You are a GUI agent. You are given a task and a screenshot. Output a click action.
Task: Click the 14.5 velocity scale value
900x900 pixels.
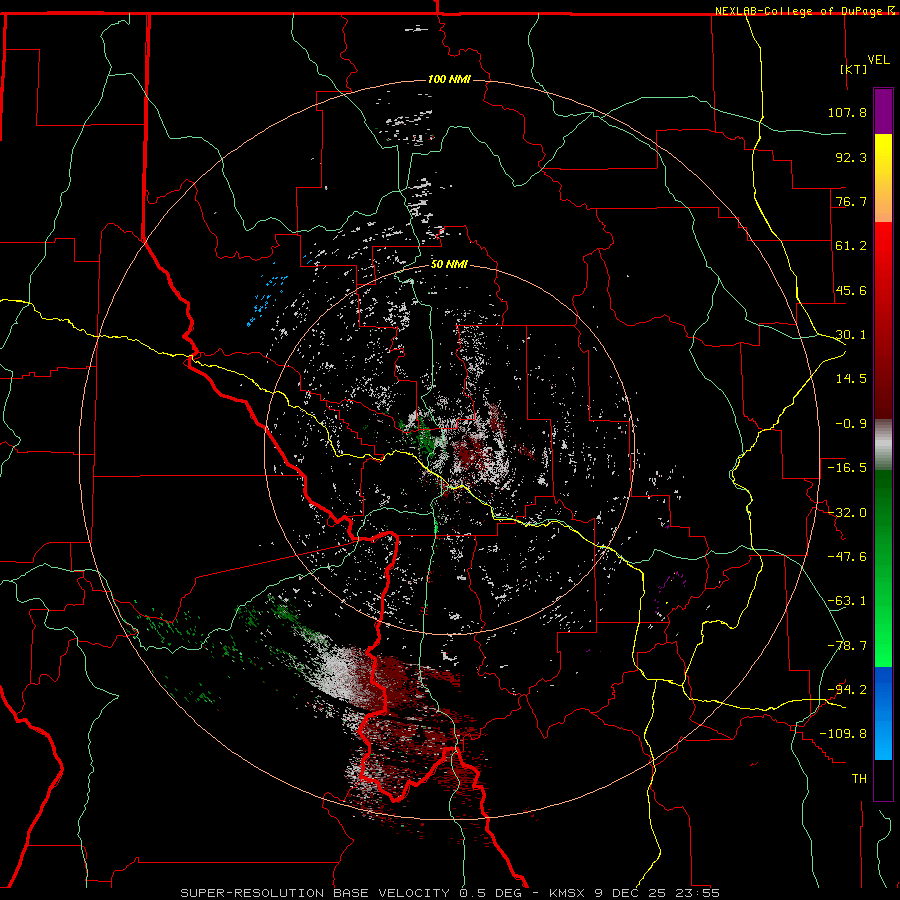(x=851, y=379)
